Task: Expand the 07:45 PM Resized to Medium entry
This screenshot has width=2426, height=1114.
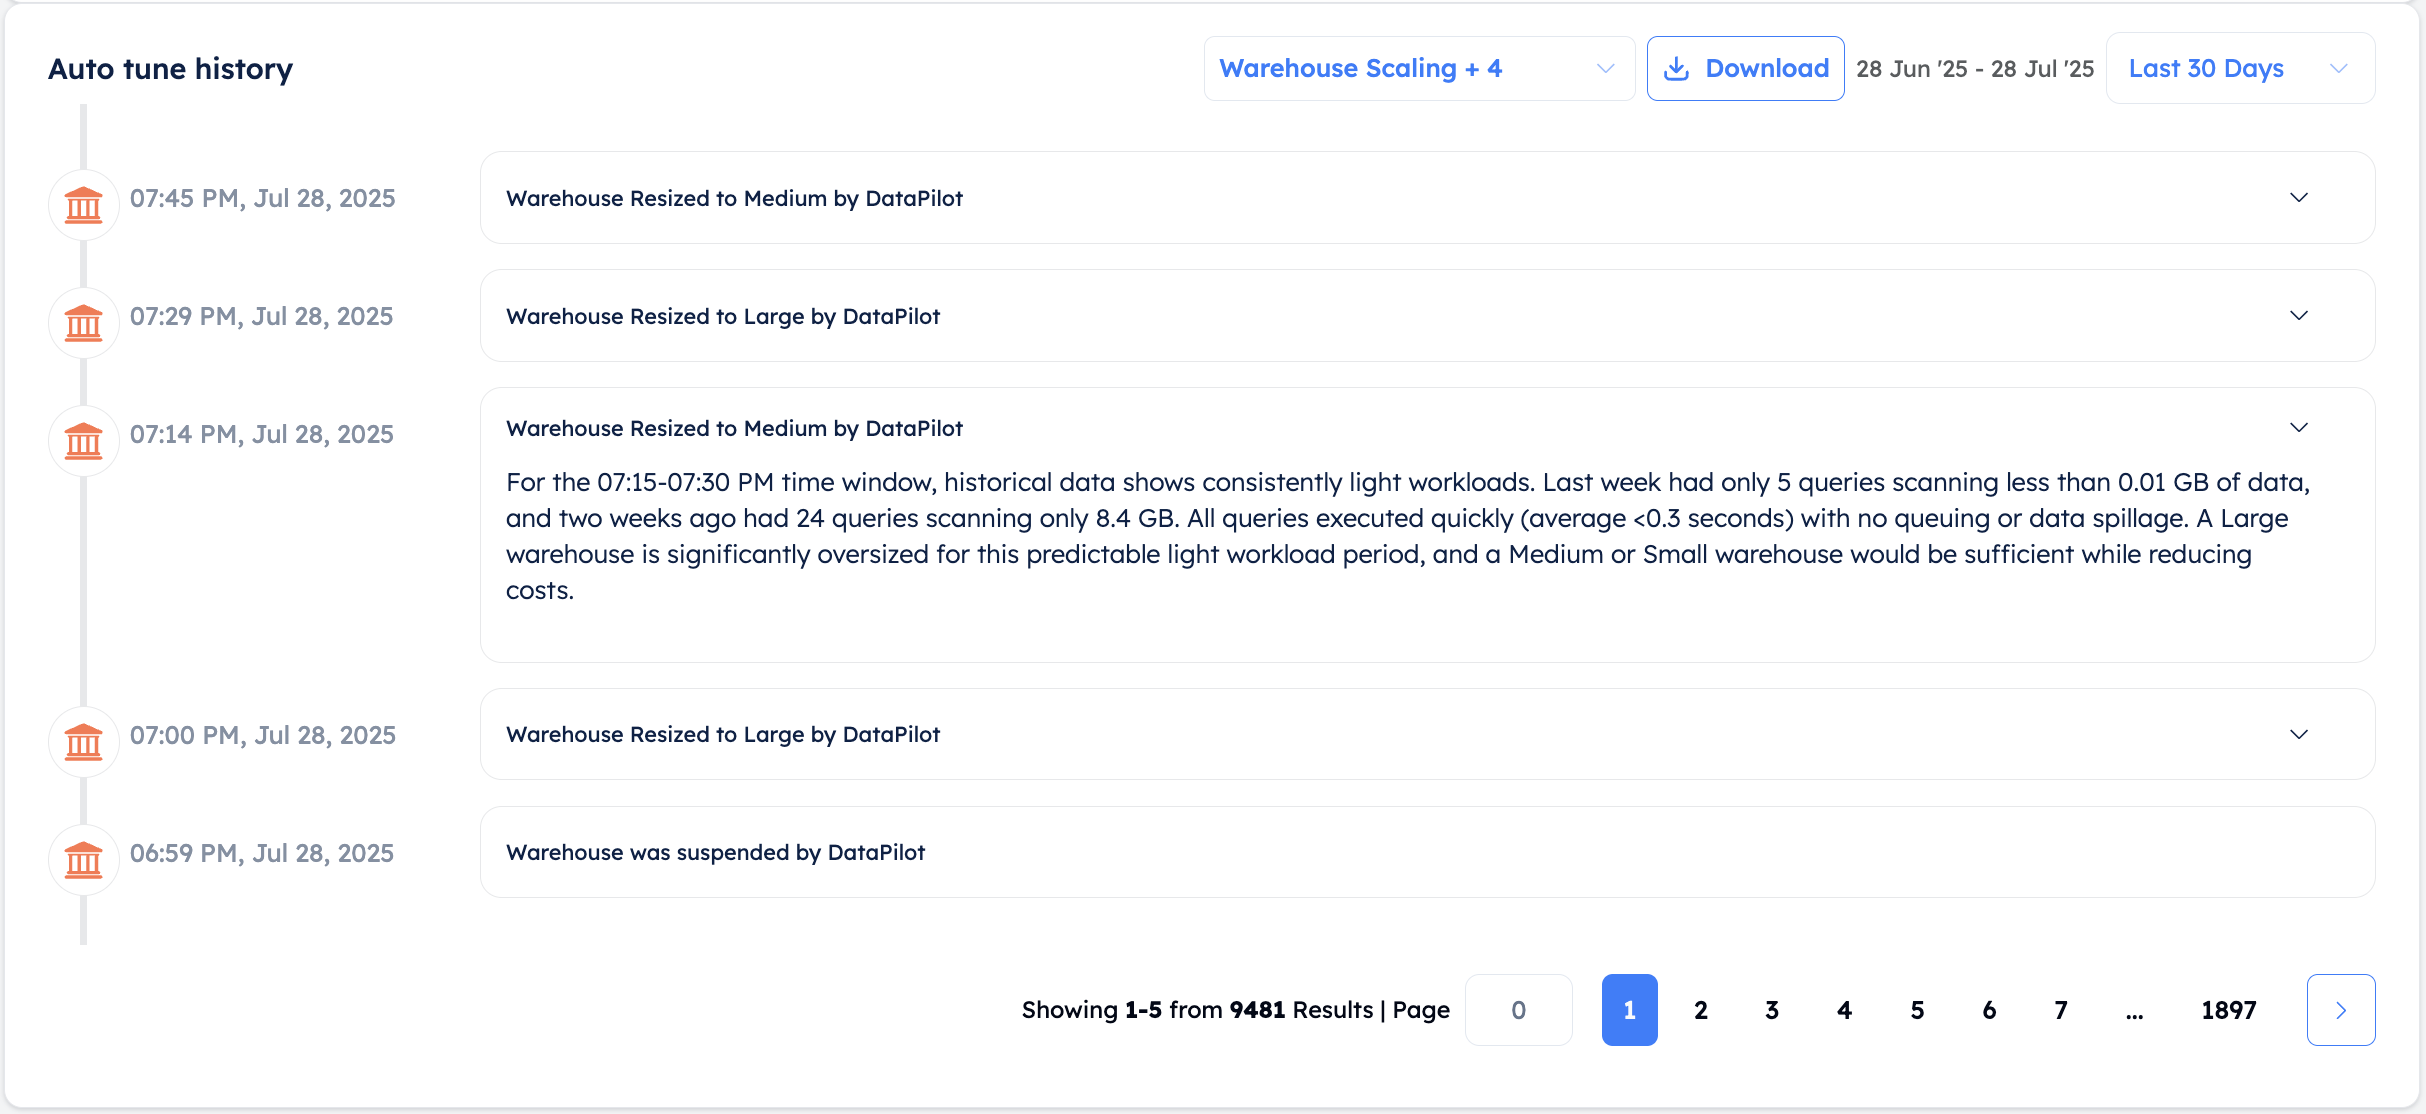Action: 2299,198
